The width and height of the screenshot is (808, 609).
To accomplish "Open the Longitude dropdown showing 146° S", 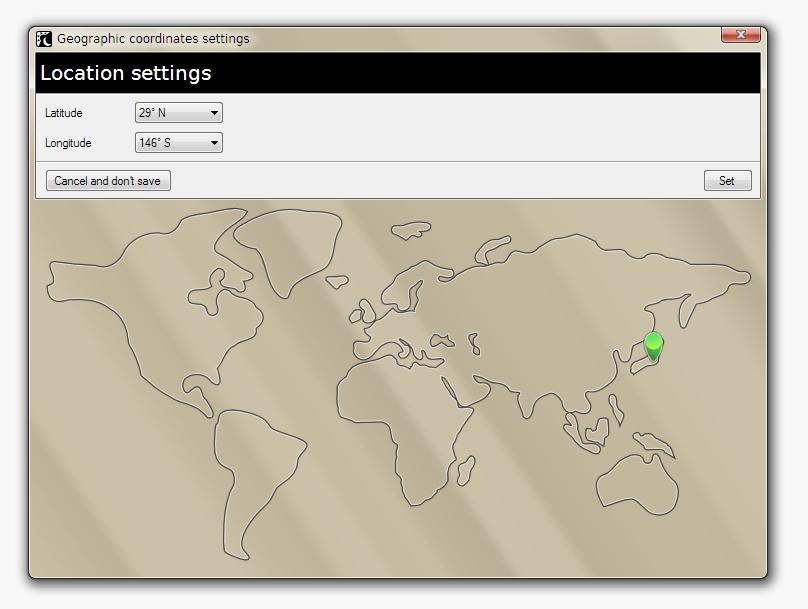I will [x=178, y=142].
